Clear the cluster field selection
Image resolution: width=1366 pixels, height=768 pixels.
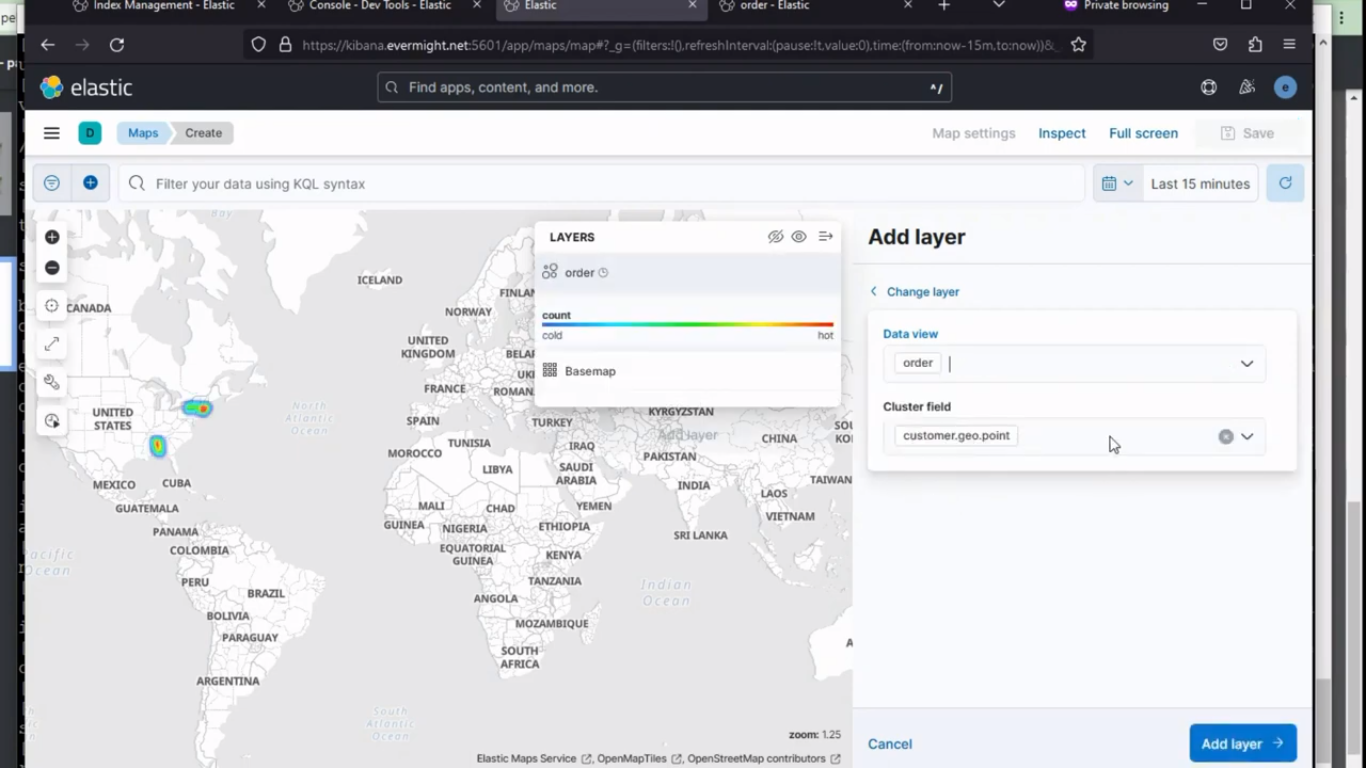tap(1226, 436)
